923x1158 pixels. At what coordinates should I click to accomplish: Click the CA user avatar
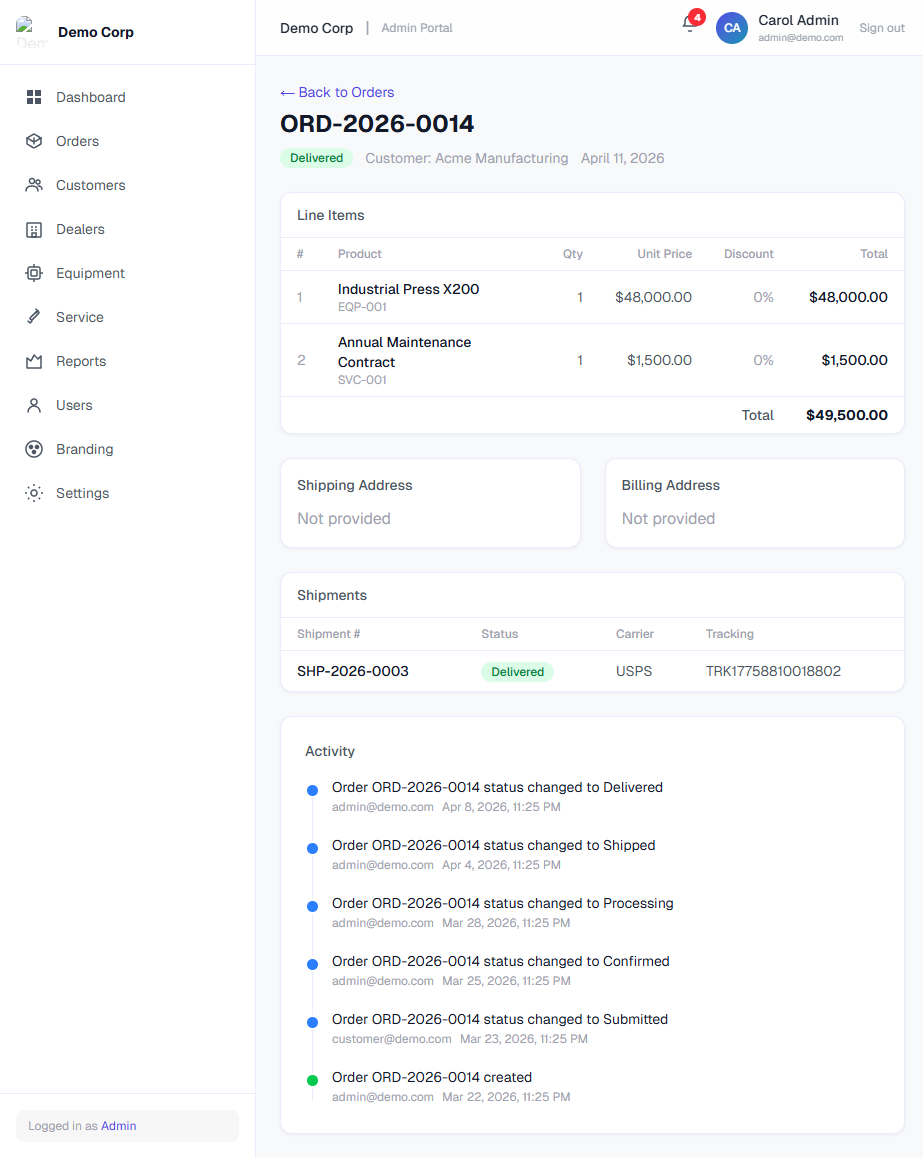(732, 28)
